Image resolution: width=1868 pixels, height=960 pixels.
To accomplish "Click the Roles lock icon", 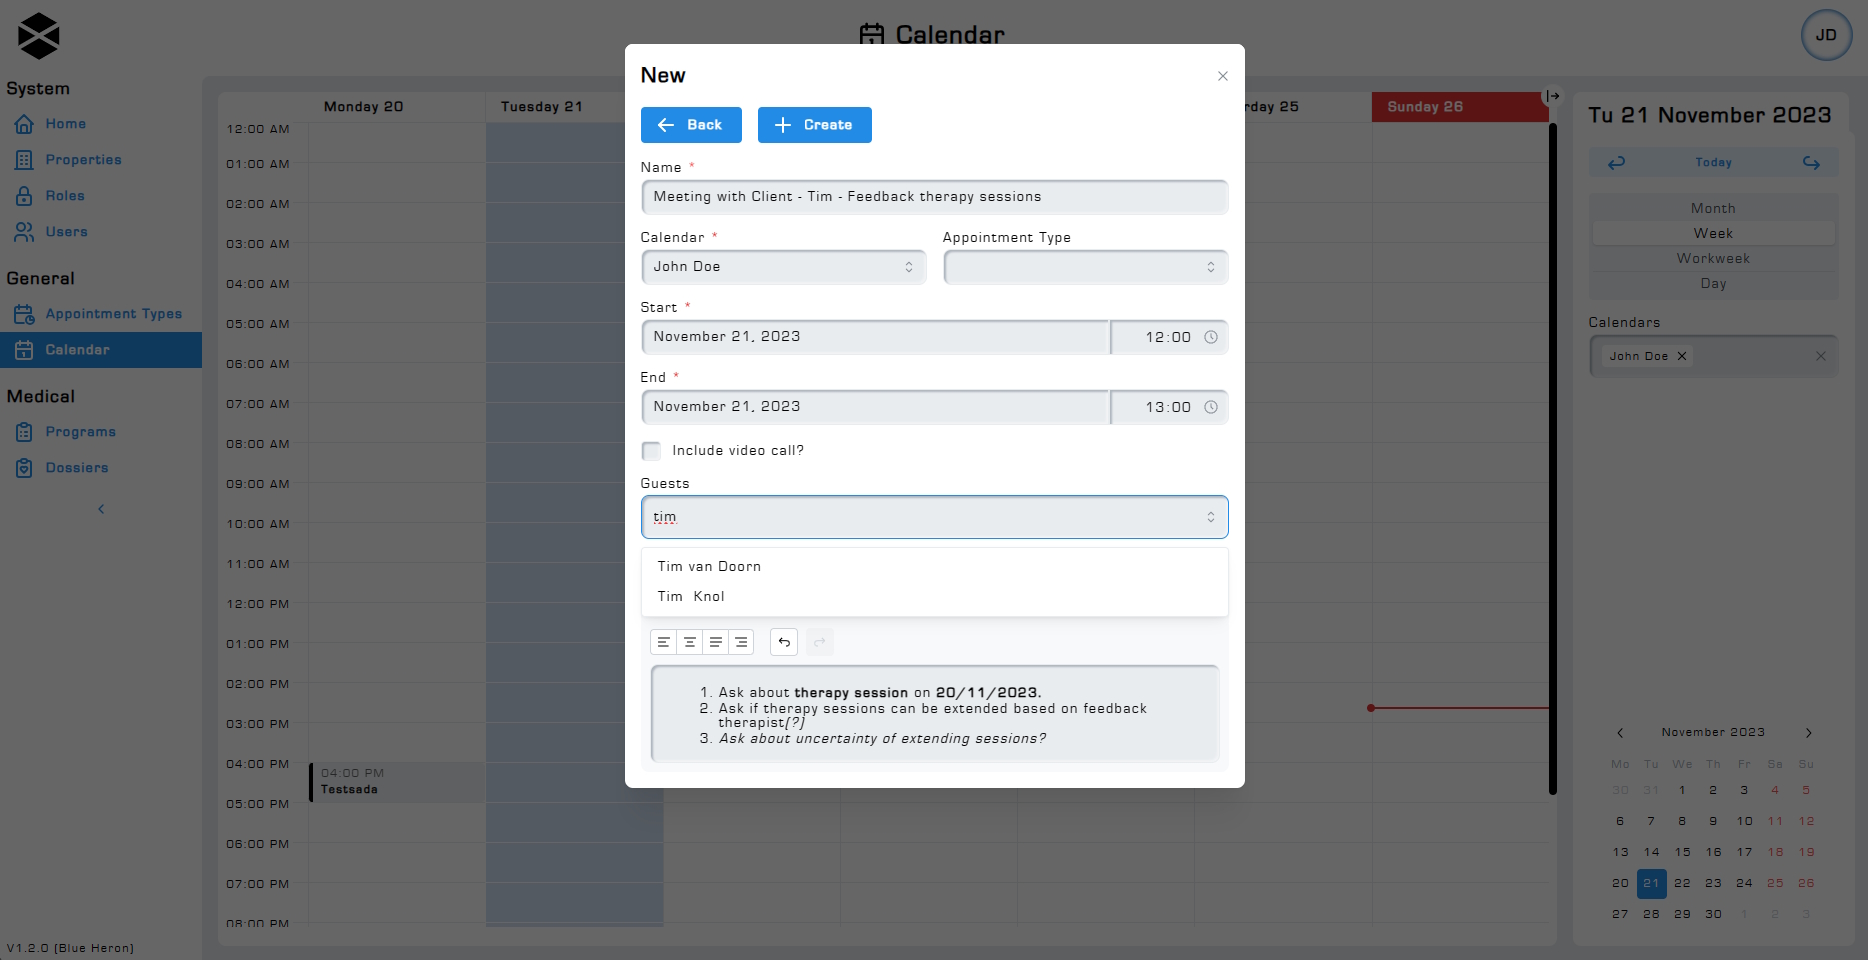I will 24,196.
